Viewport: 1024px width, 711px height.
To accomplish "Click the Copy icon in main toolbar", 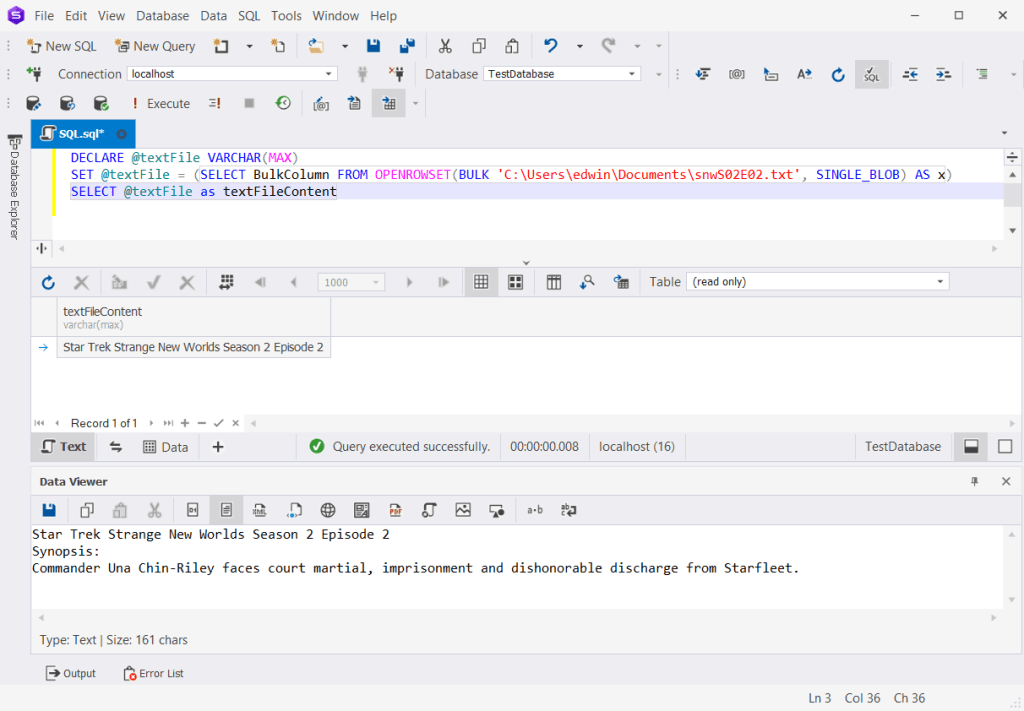I will (x=479, y=46).
